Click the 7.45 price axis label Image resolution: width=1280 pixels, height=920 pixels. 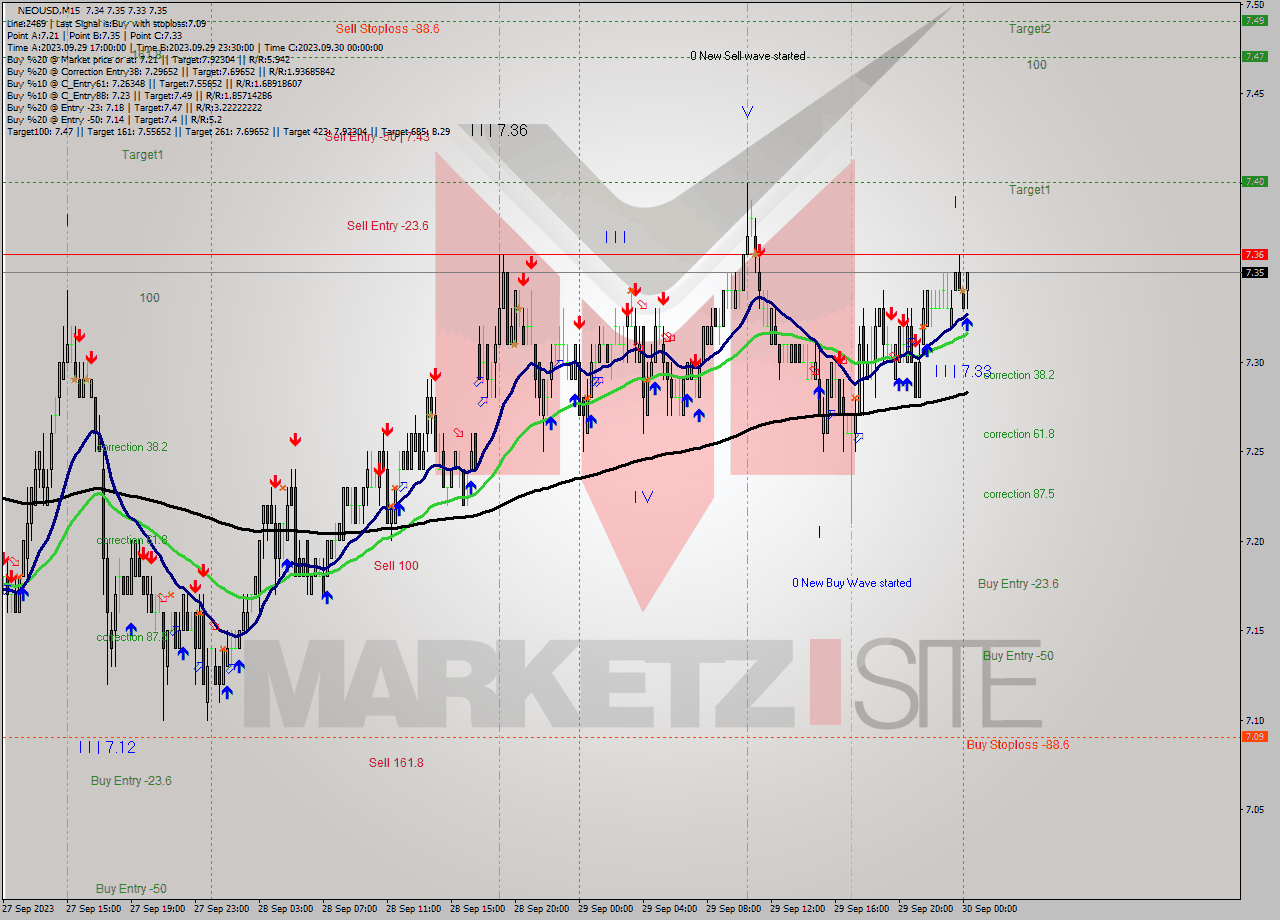[1254, 93]
